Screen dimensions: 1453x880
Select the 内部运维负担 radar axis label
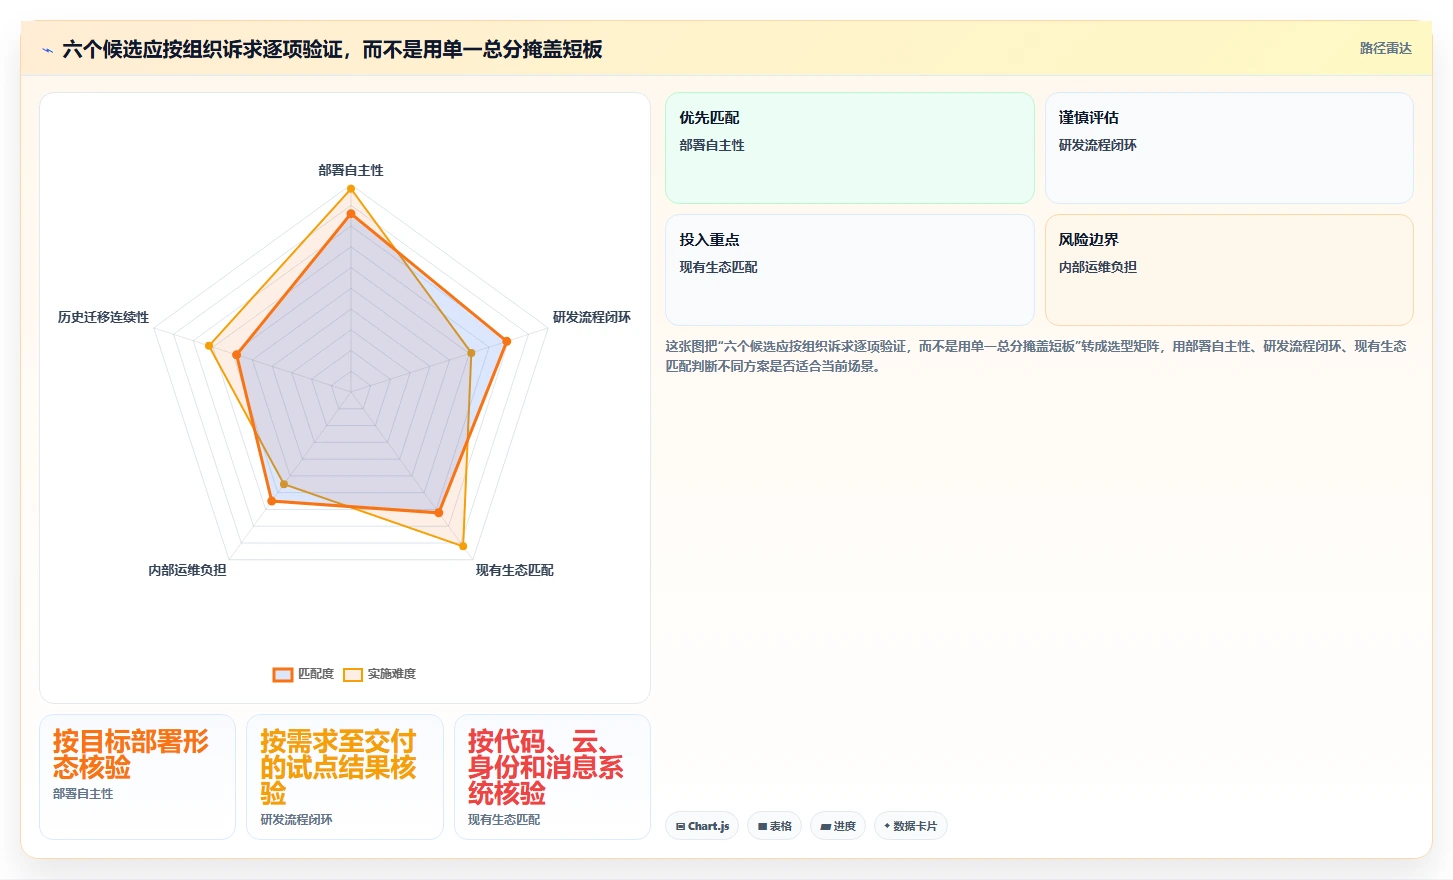[187, 570]
